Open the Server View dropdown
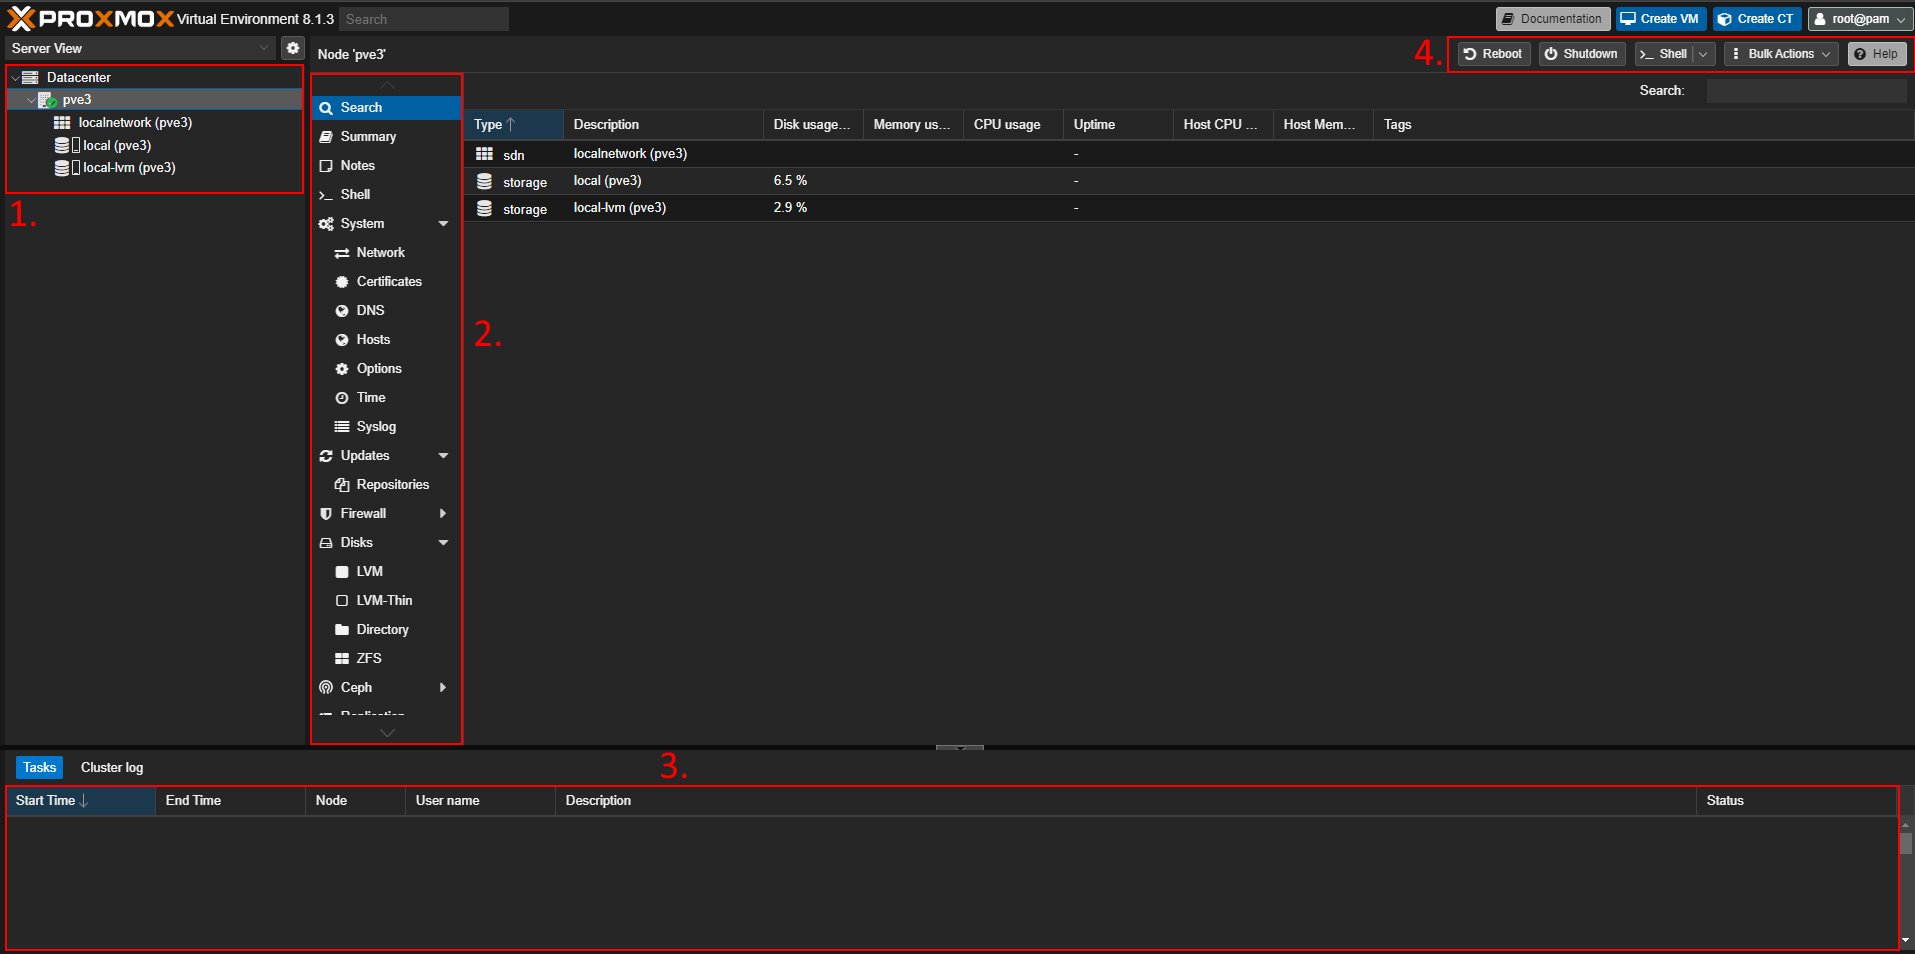 pyautogui.click(x=264, y=48)
